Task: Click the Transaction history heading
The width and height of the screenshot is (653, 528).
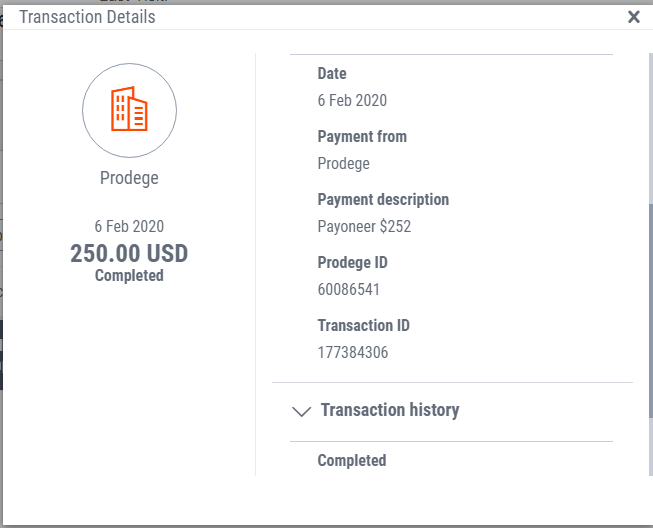Action: coord(390,410)
